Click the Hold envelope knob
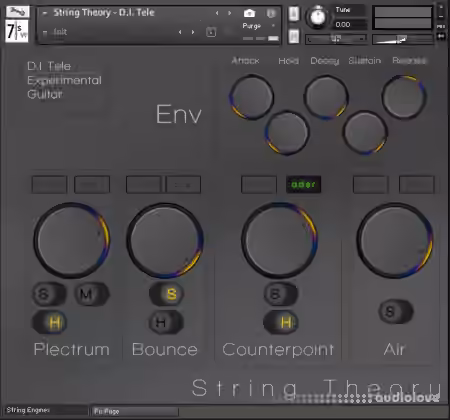Screen dimensions: 450x420 click(x=287, y=133)
